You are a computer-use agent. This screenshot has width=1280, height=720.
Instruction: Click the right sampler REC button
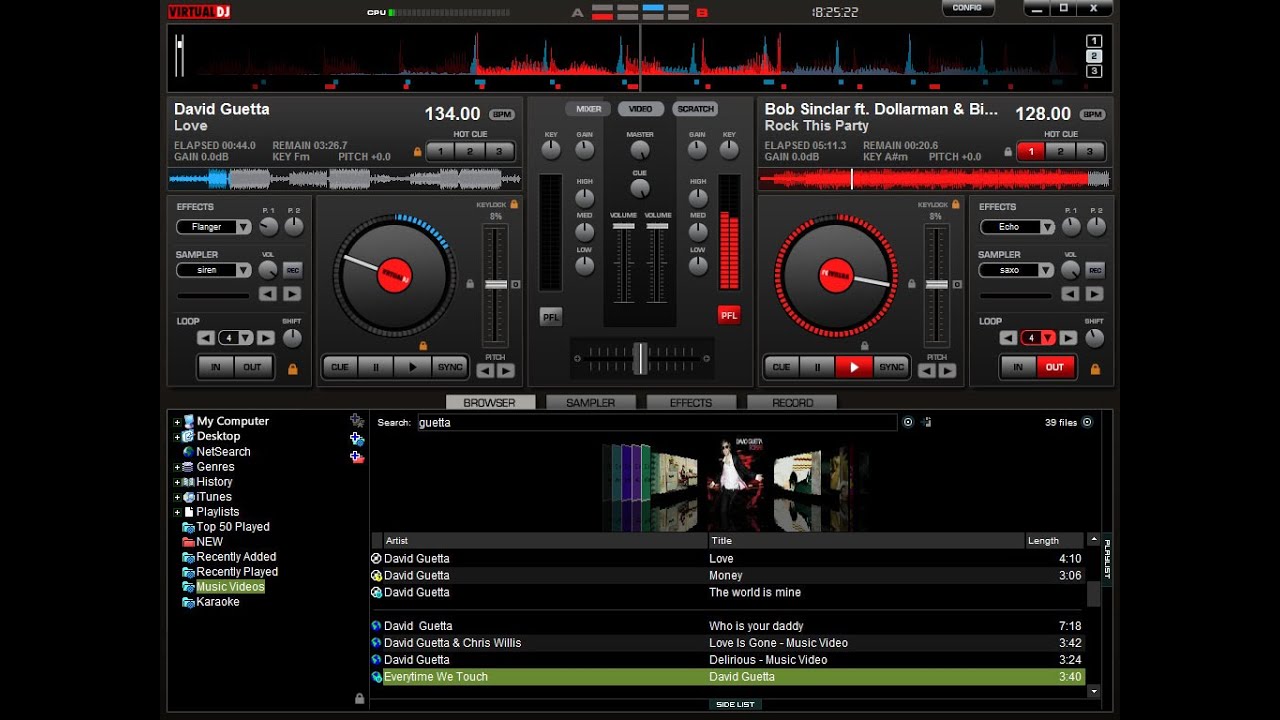(1095, 270)
